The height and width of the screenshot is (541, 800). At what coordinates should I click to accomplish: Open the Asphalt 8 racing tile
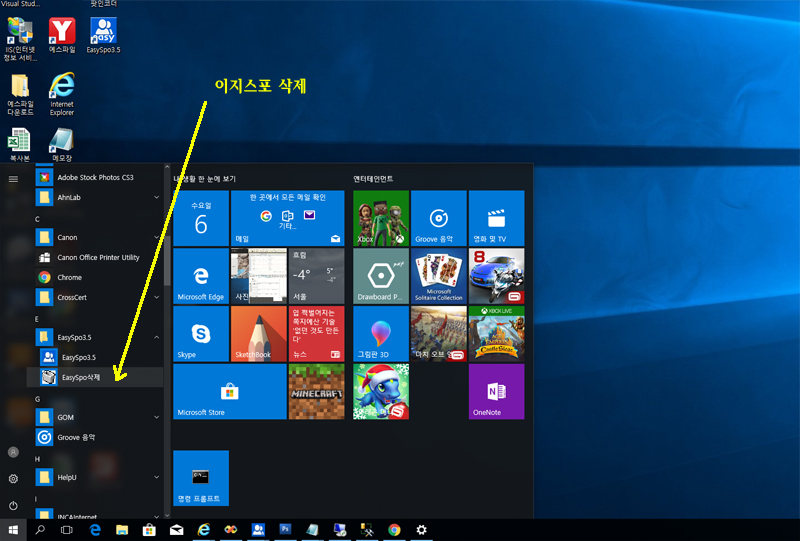[496, 276]
